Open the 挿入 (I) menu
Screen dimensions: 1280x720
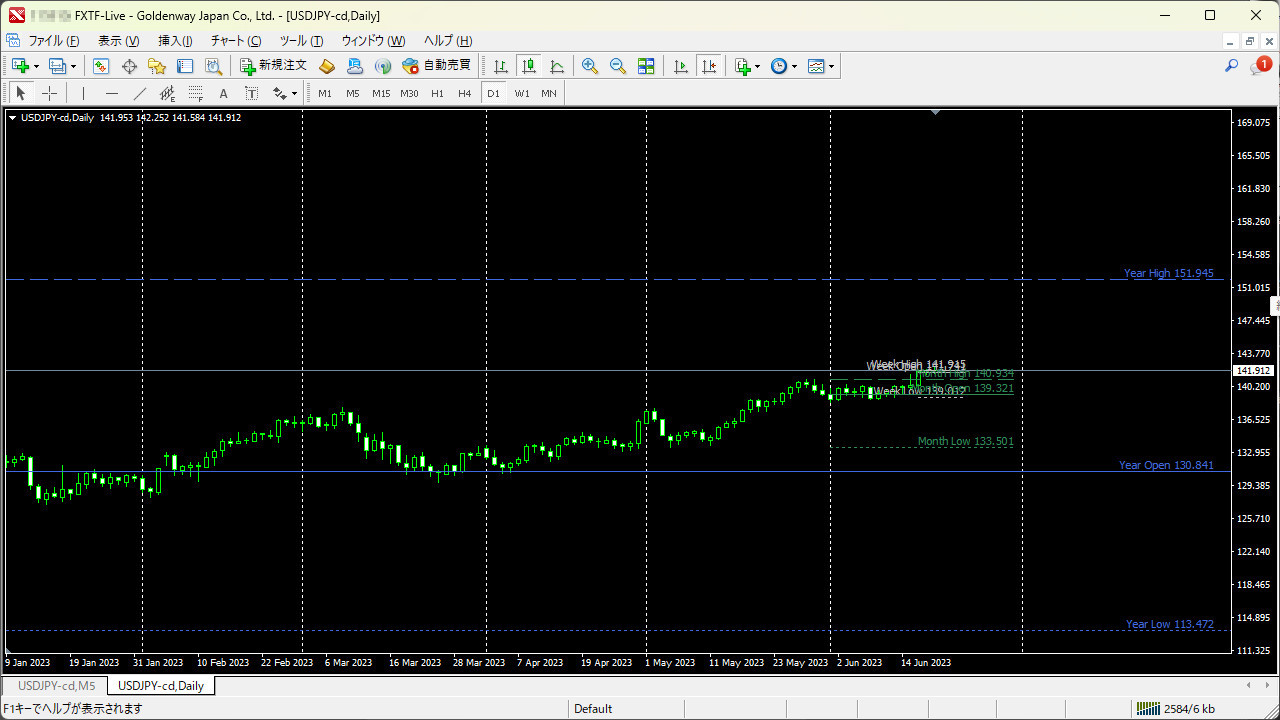coord(175,41)
